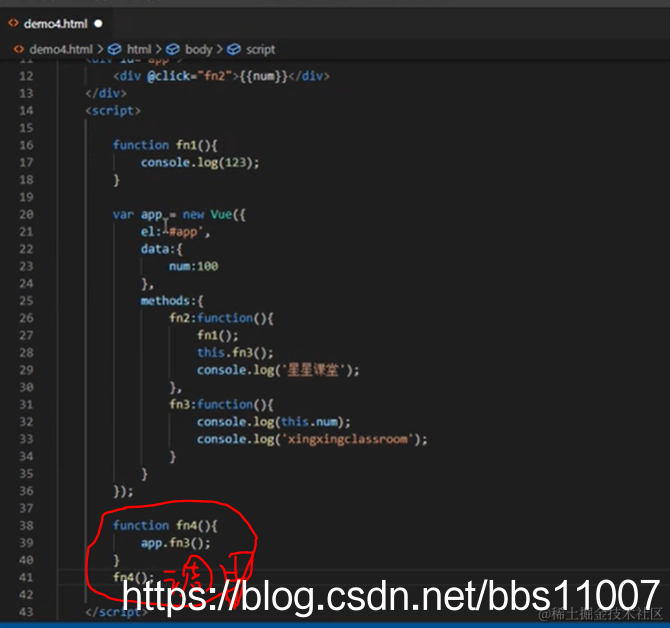The image size is (670, 628).
Task: Click console.log('星星课堂'); statement
Action: pos(278,370)
